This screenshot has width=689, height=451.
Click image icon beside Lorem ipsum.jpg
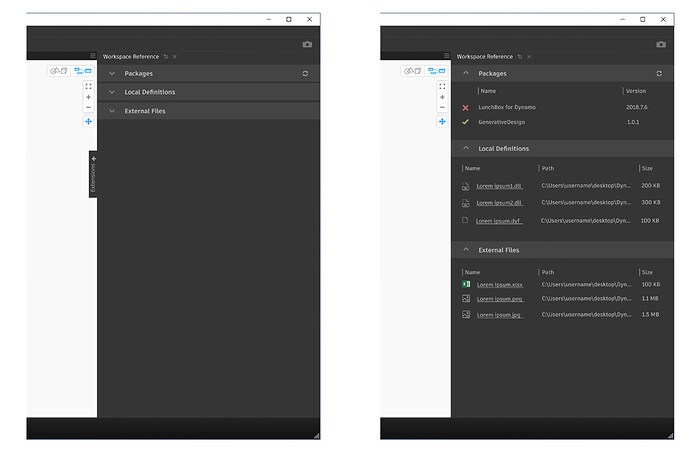click(466, 314)
